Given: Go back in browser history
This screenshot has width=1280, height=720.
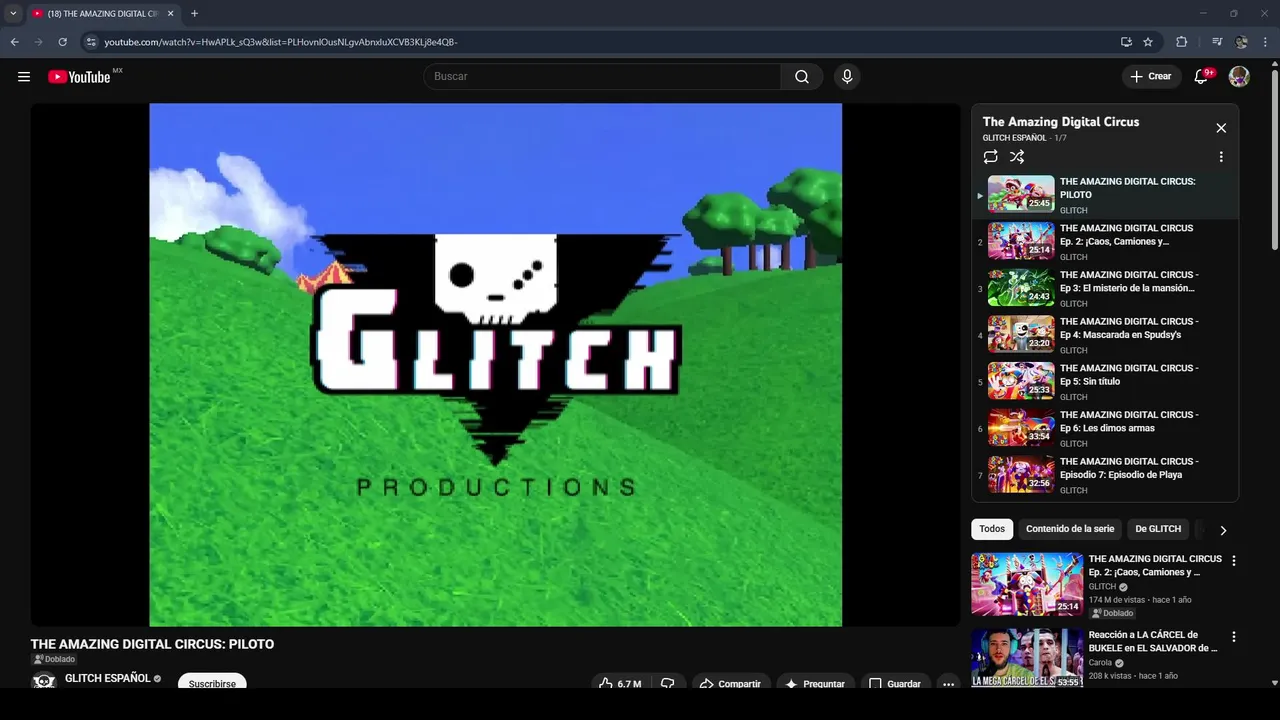Looking at the screenshot, I should (x=14, y=42).
